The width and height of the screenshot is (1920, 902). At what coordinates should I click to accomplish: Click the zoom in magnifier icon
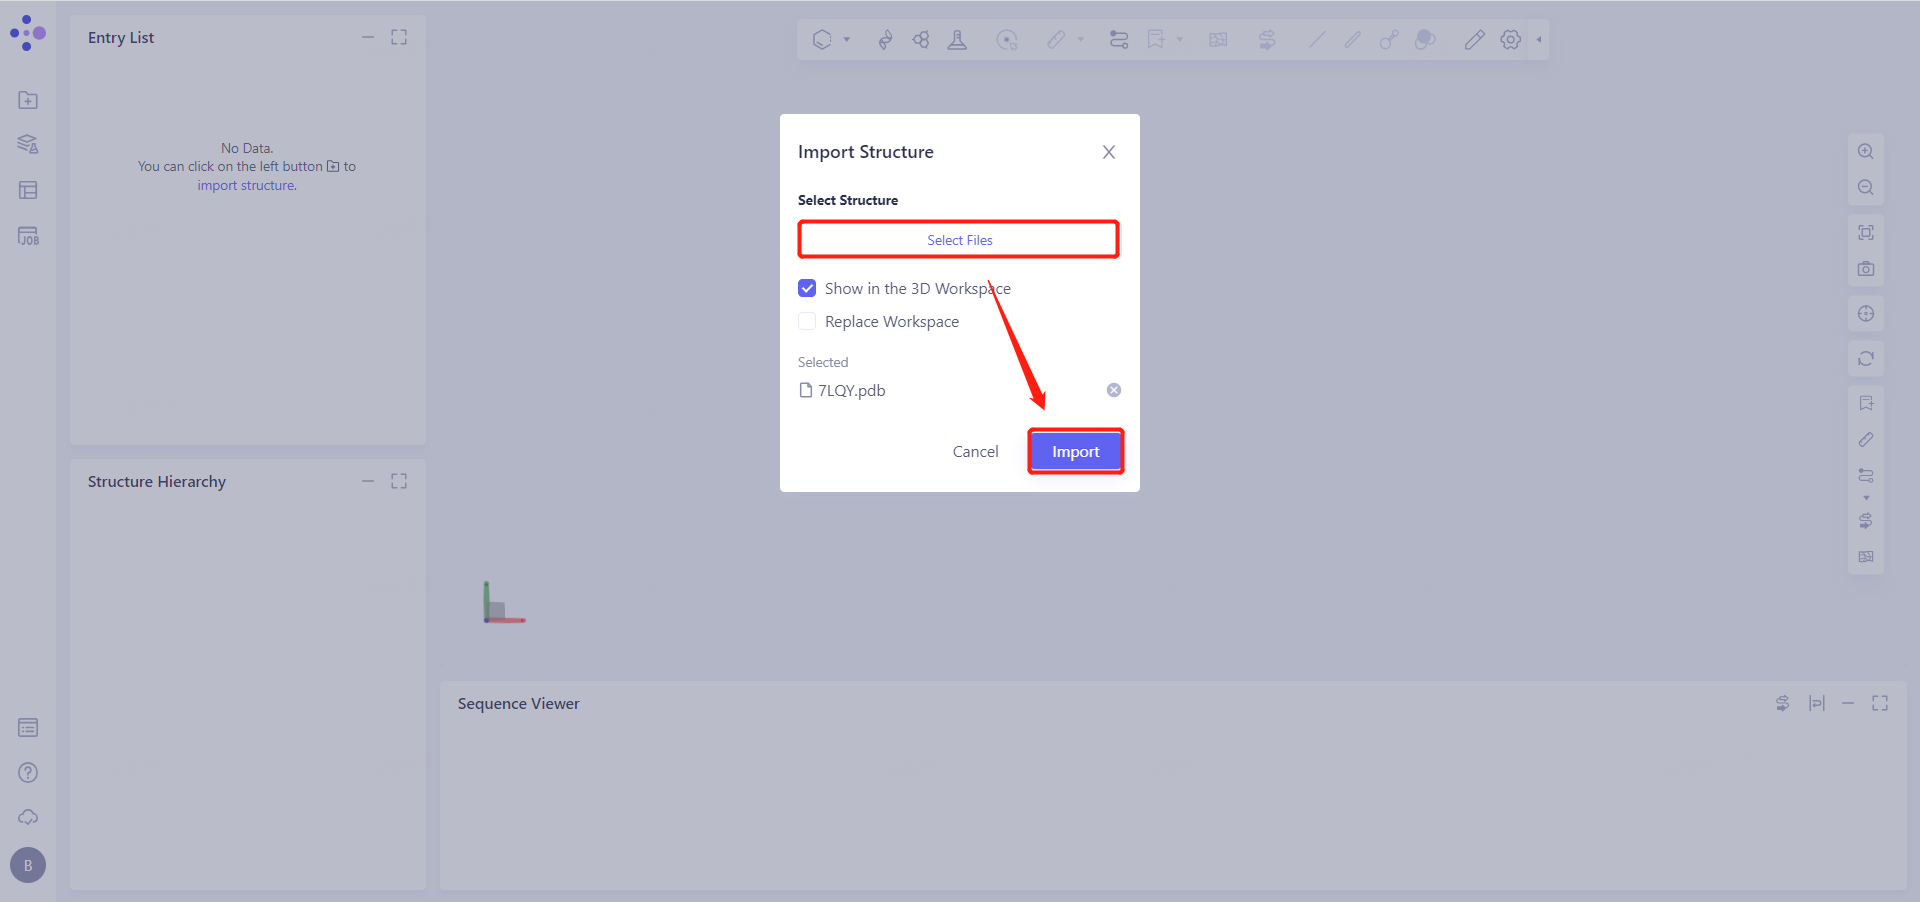click(x=1865, y=152)
